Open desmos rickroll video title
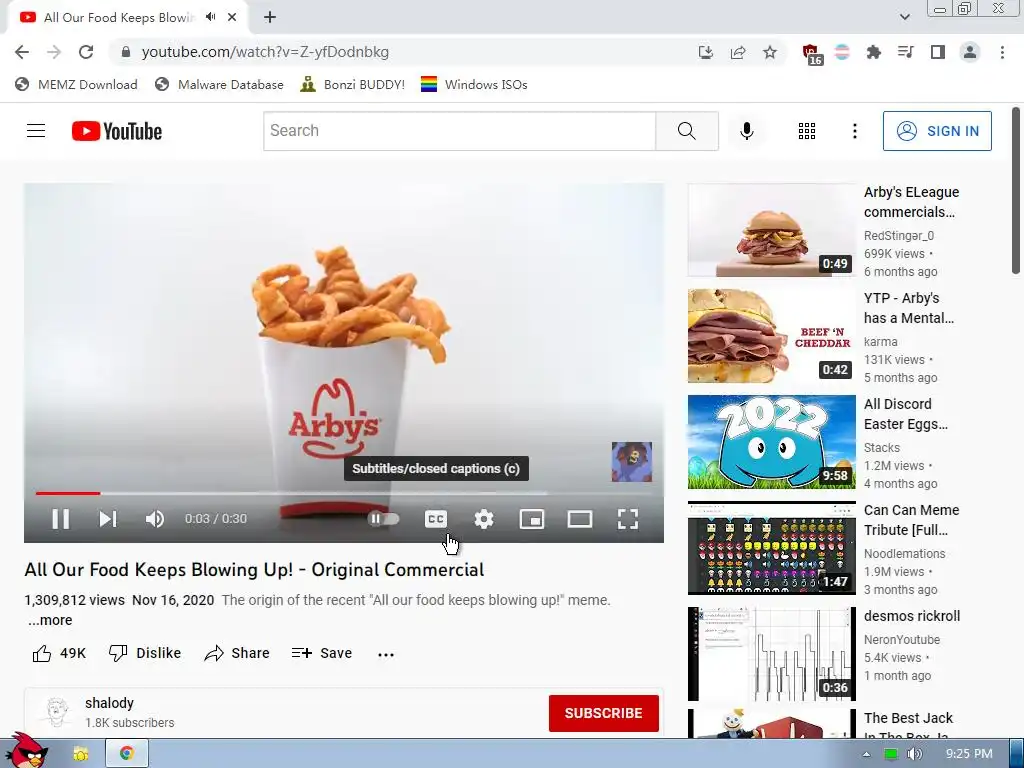 tap(912, 616)
